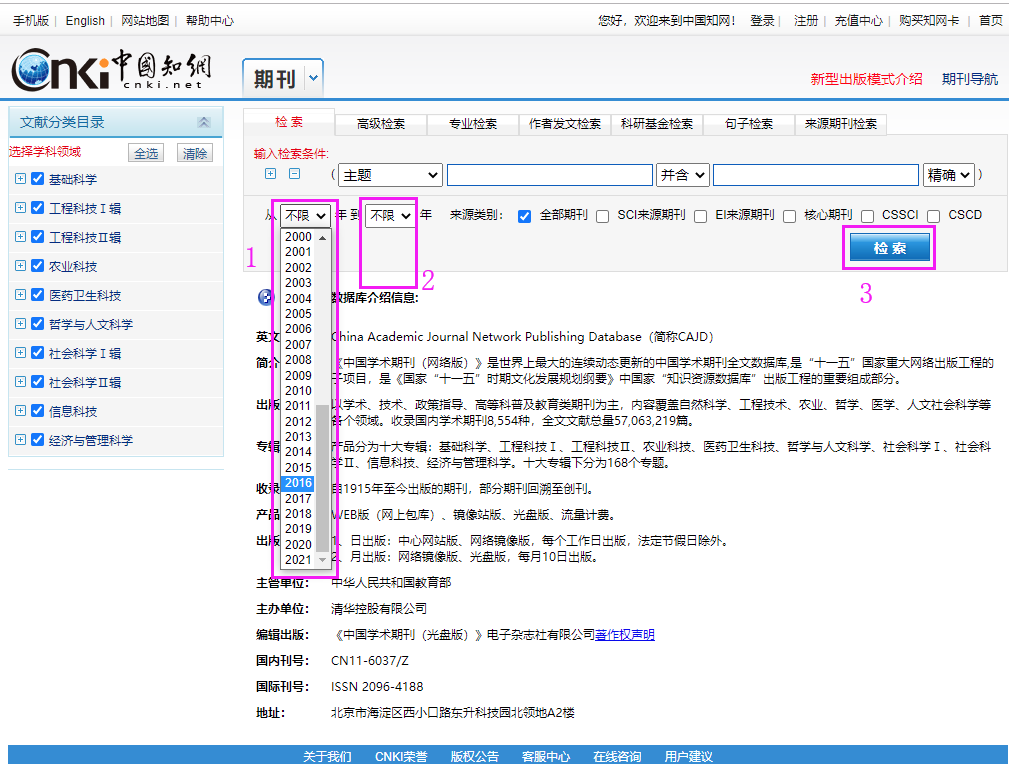Check the 核心期刊 checkbox
The height and width of the screenshot is (764, 1009).
(x=790, y=216)
